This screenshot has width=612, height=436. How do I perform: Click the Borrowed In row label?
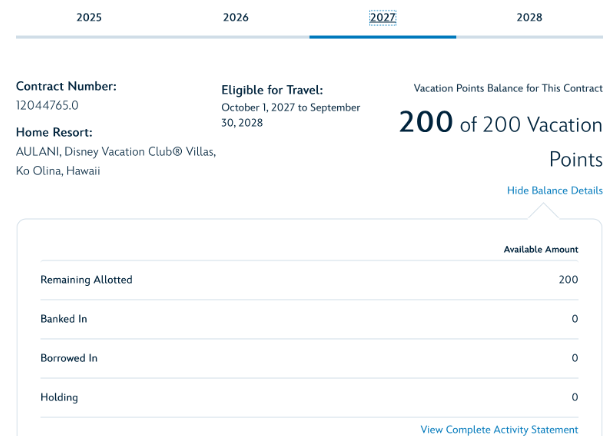click(69, 358)
